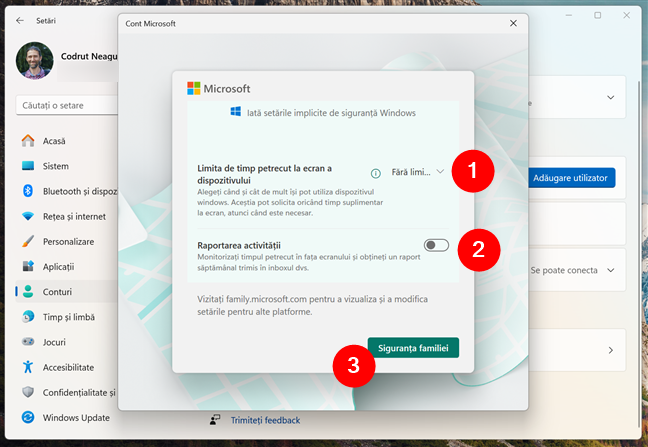Select the Accesibilitate figure icon

click(28, 367)
